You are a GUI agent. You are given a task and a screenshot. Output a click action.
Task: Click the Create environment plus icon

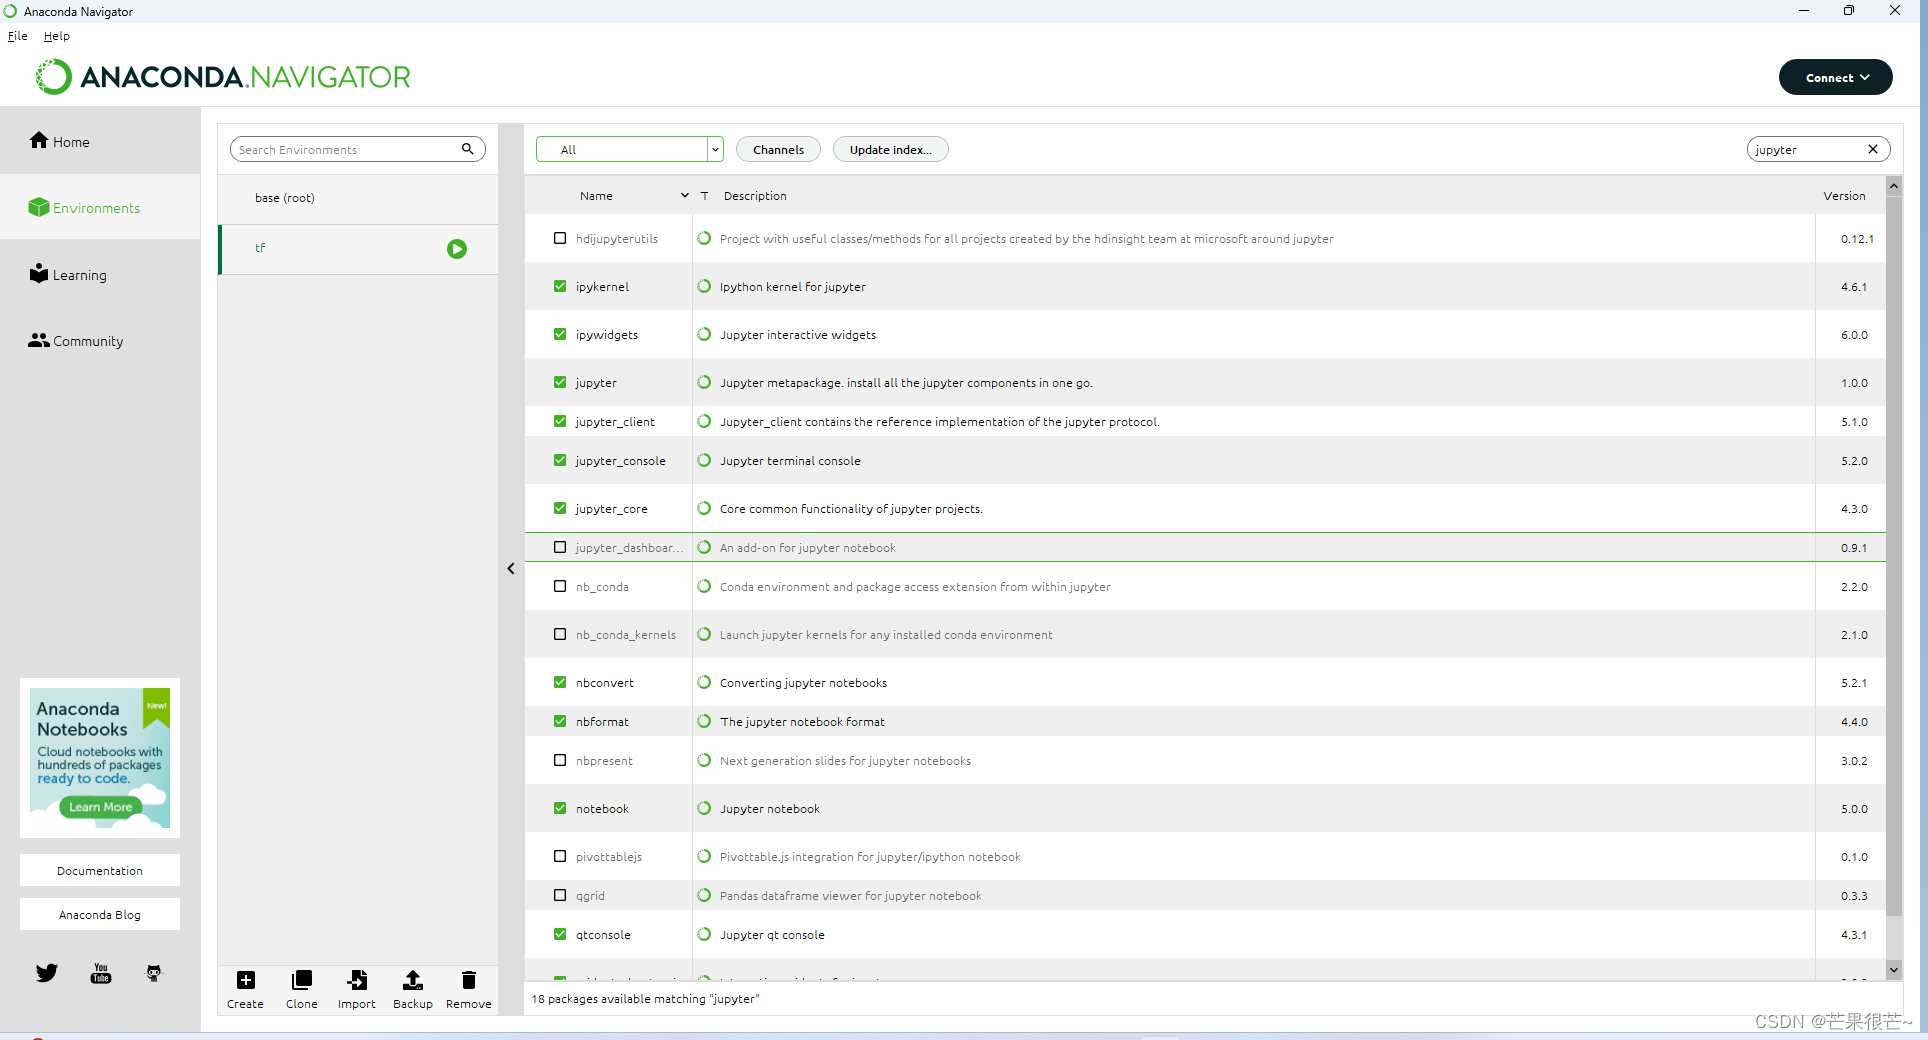[x=245, y=980]
